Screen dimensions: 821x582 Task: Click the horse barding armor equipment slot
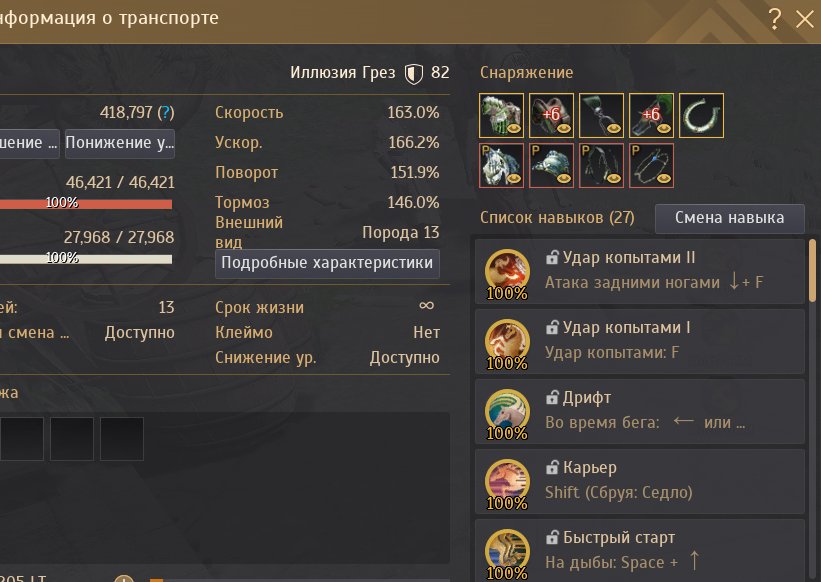(x=501, y=116)
